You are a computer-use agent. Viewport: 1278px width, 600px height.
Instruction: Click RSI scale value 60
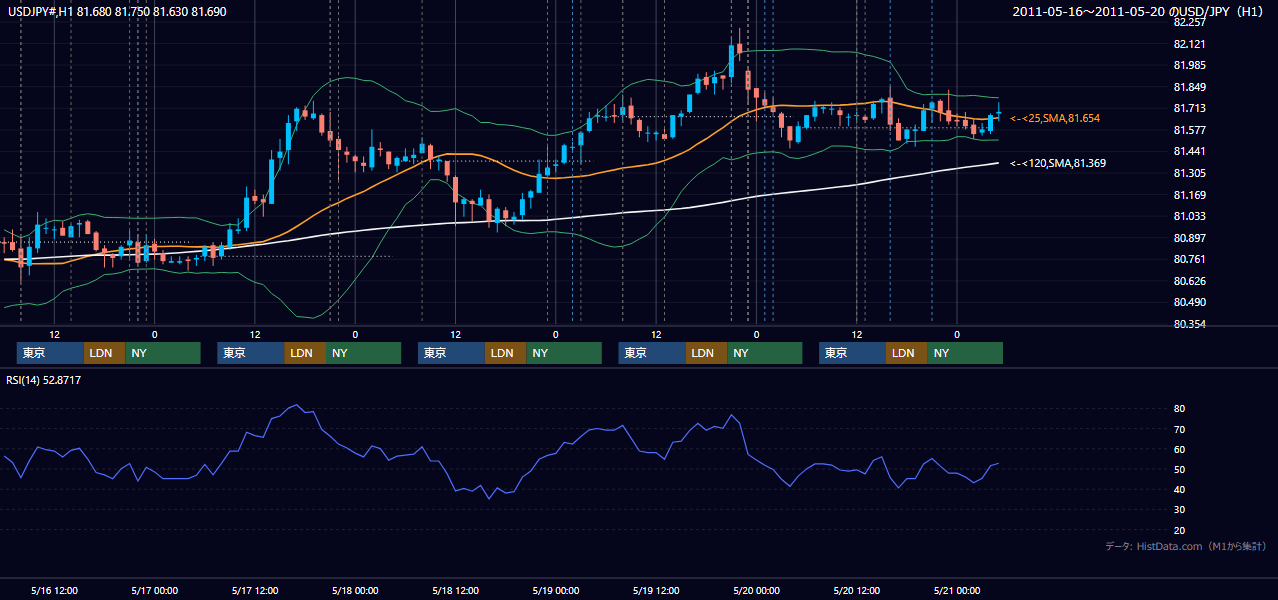click(1180, 449)
